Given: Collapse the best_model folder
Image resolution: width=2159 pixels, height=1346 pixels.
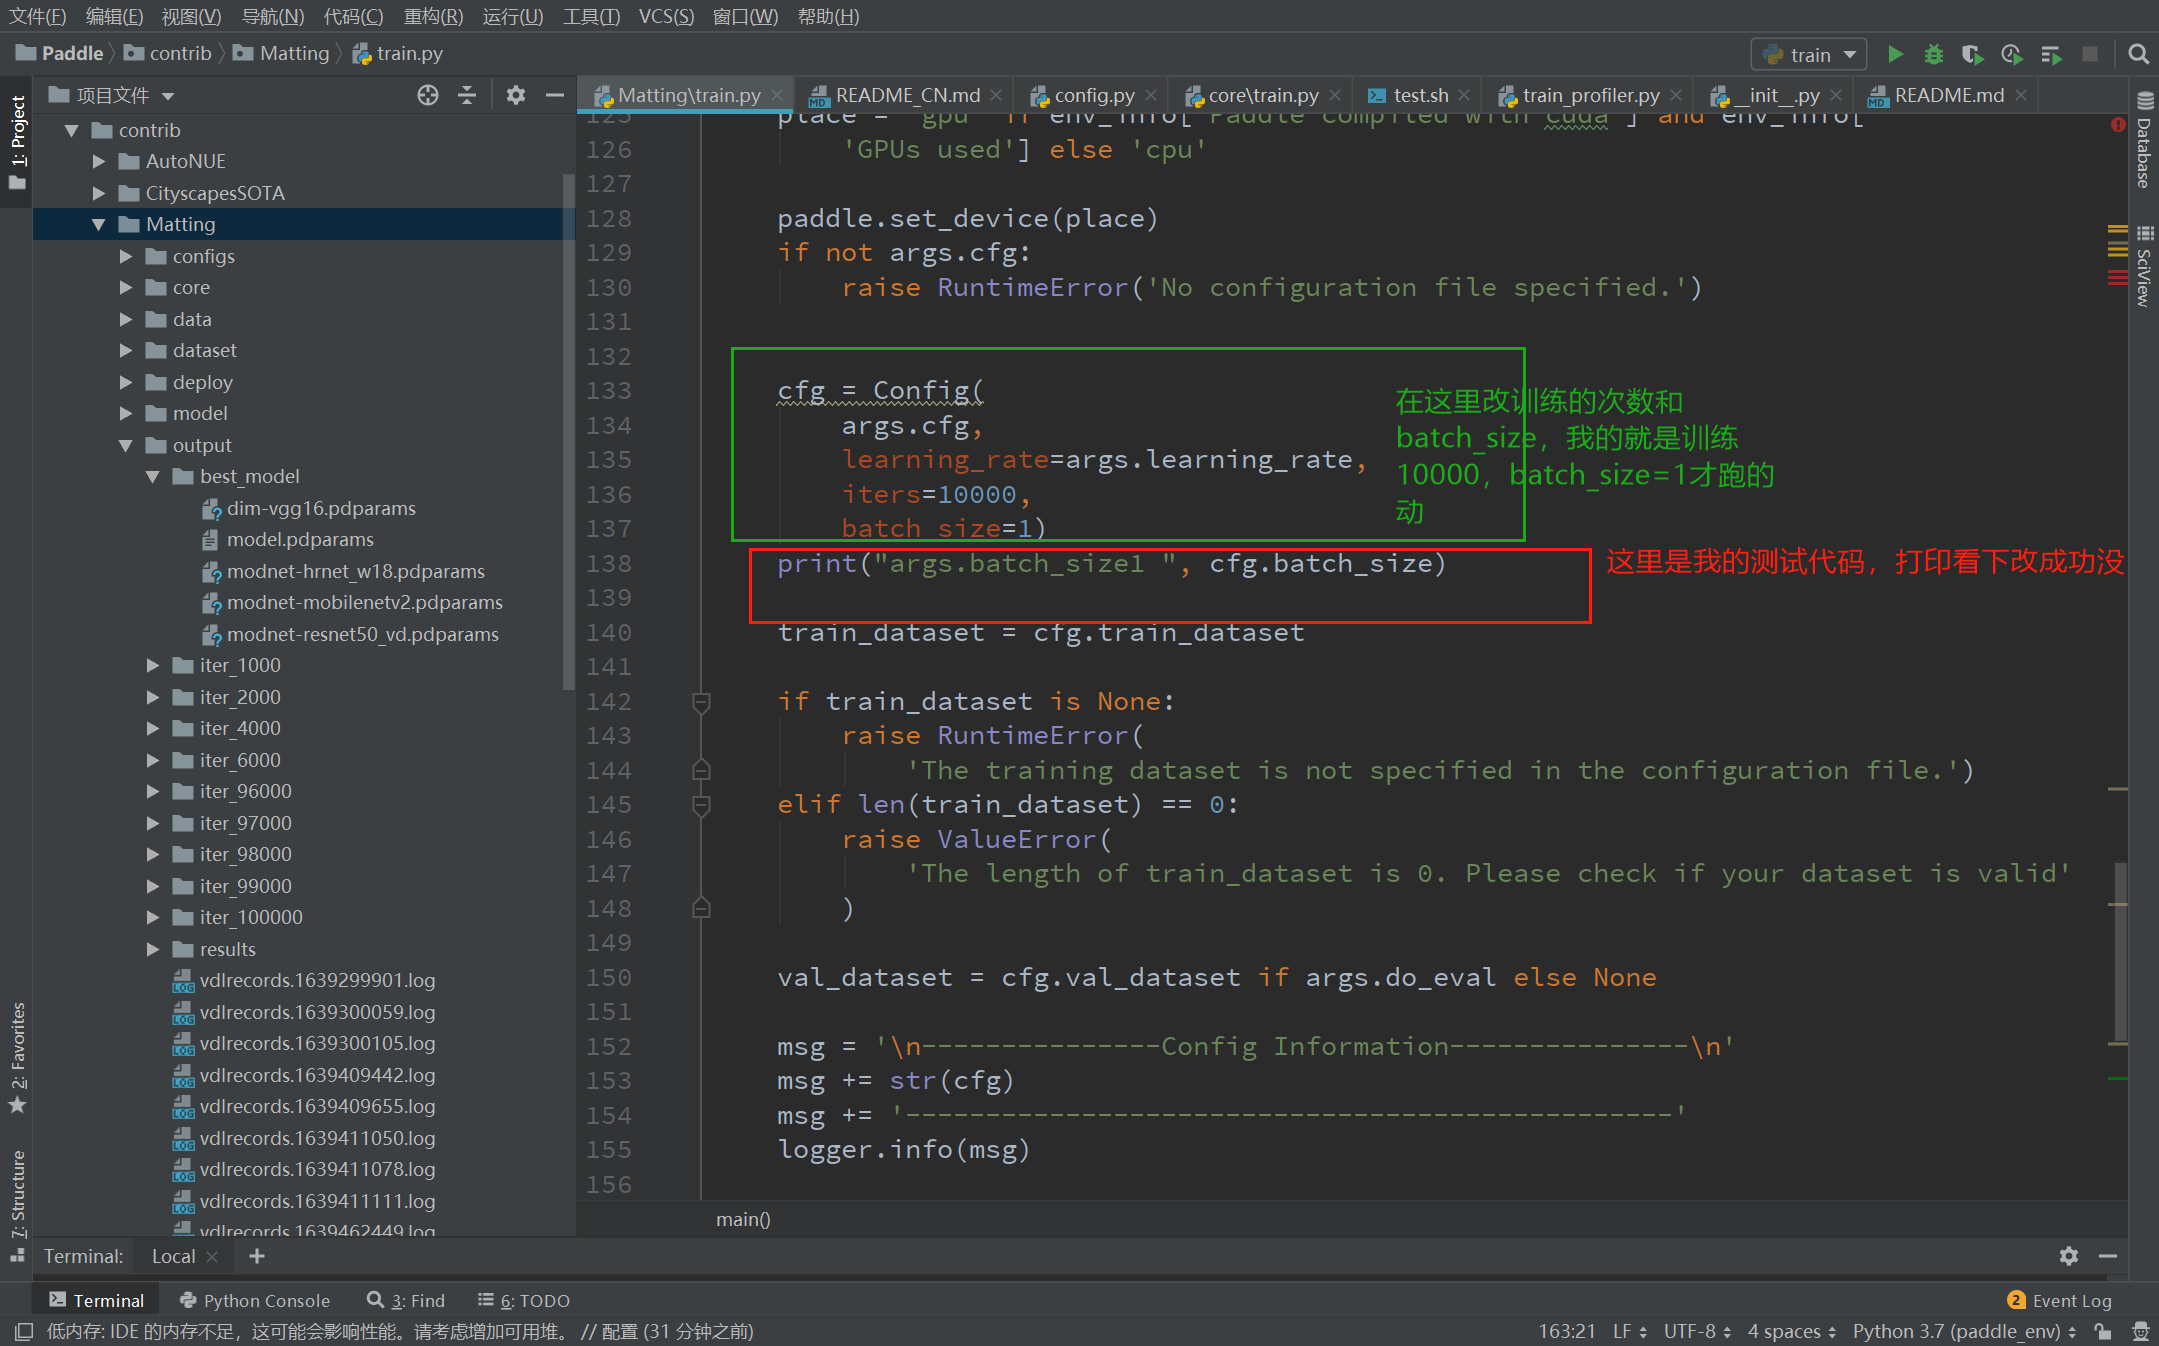Looking at the screenshot, I should [153, 476].
